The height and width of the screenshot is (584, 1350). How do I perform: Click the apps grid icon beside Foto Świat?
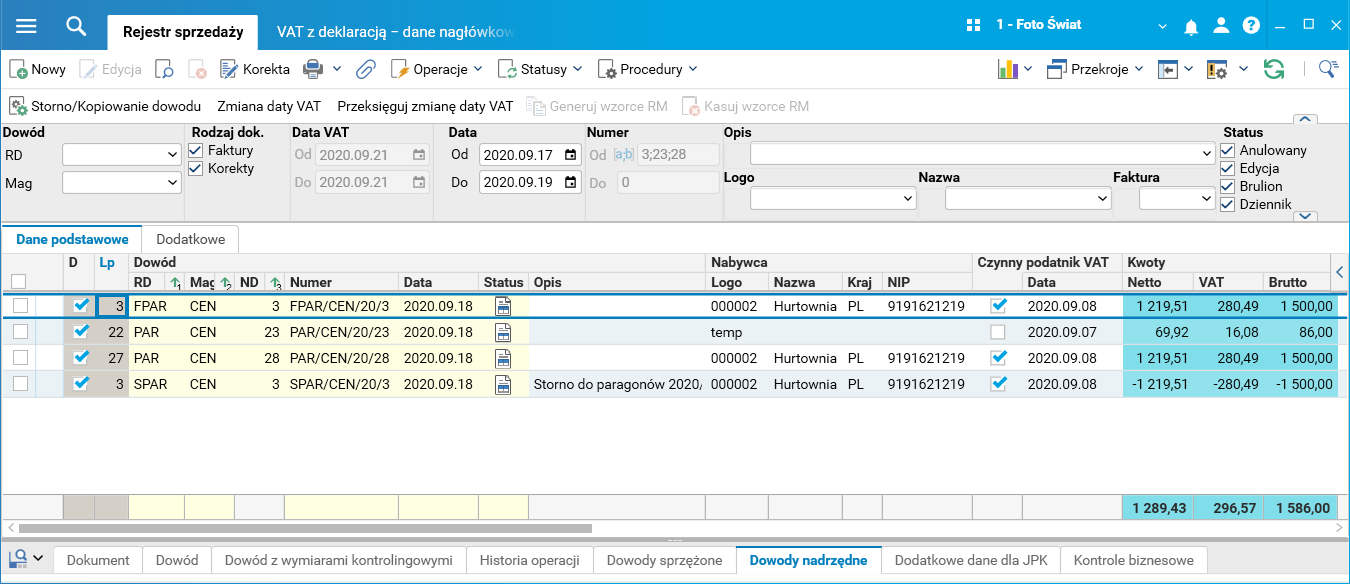pos(974,25)
